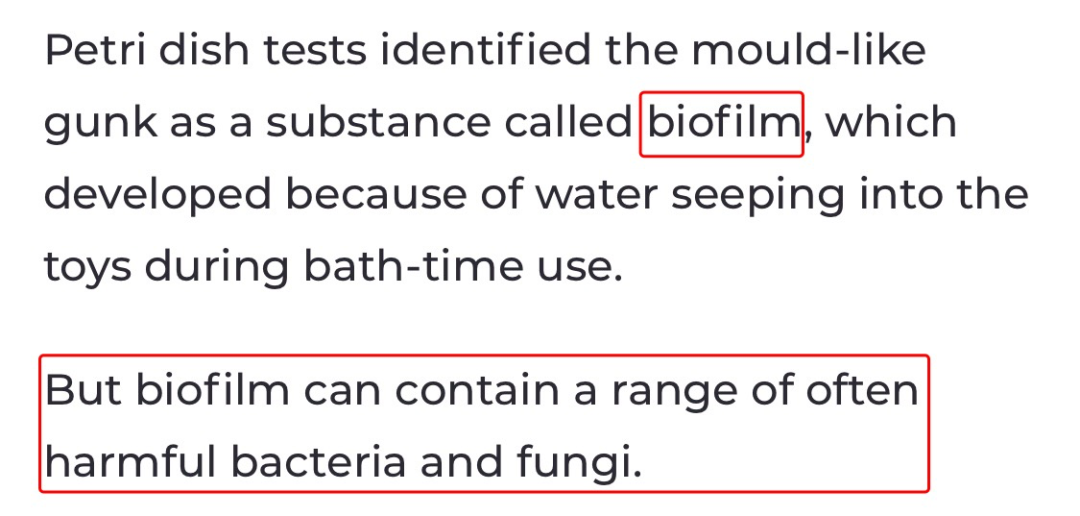The height and width of the screenshot is (516, 1080).
Task: Click the word 'harmful' in last line
Action: [130, 462]
